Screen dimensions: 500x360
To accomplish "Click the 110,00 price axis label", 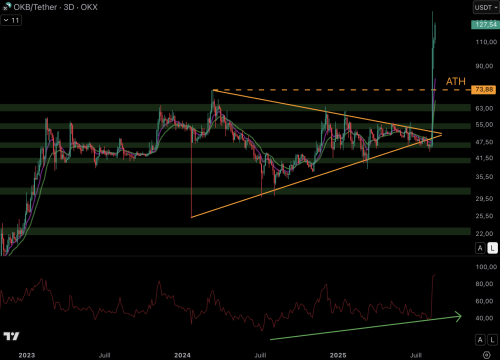I will click(x=486, y=42).
